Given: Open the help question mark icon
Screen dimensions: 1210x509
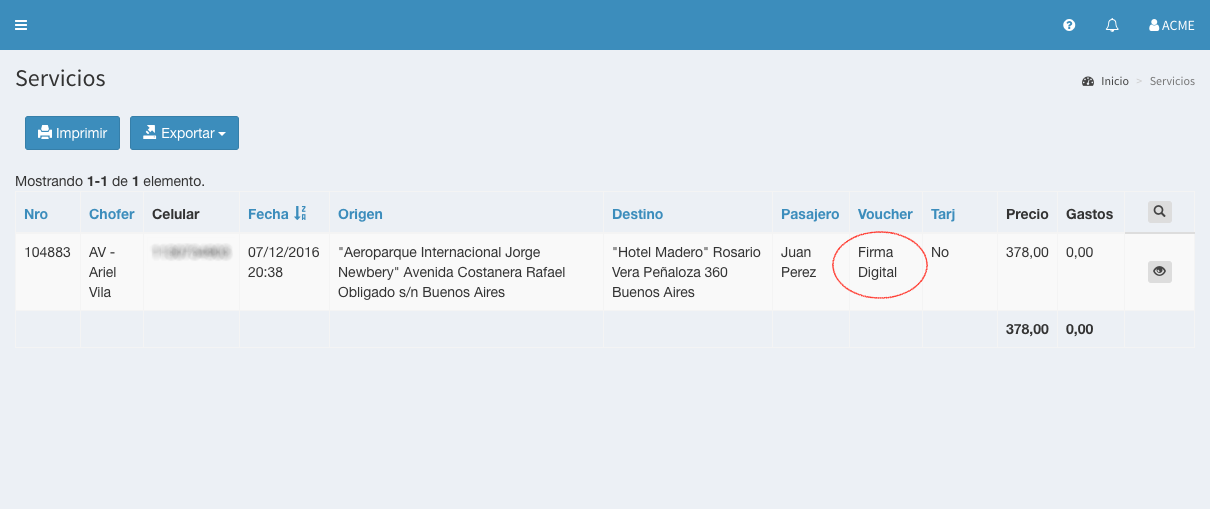Looking at the screenshot, I should click(1069, 25).
